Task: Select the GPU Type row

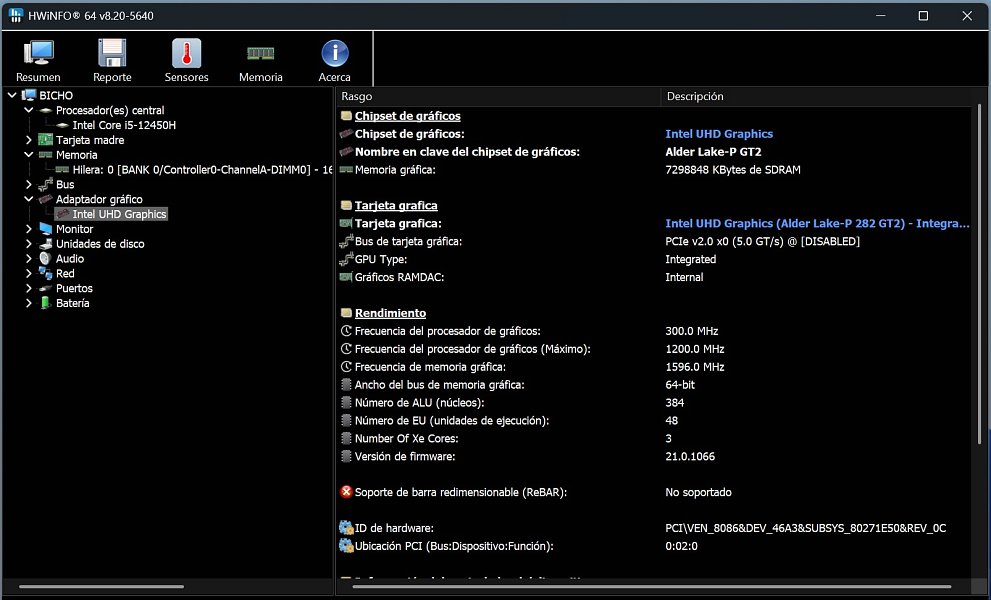Action: [655, 259]
